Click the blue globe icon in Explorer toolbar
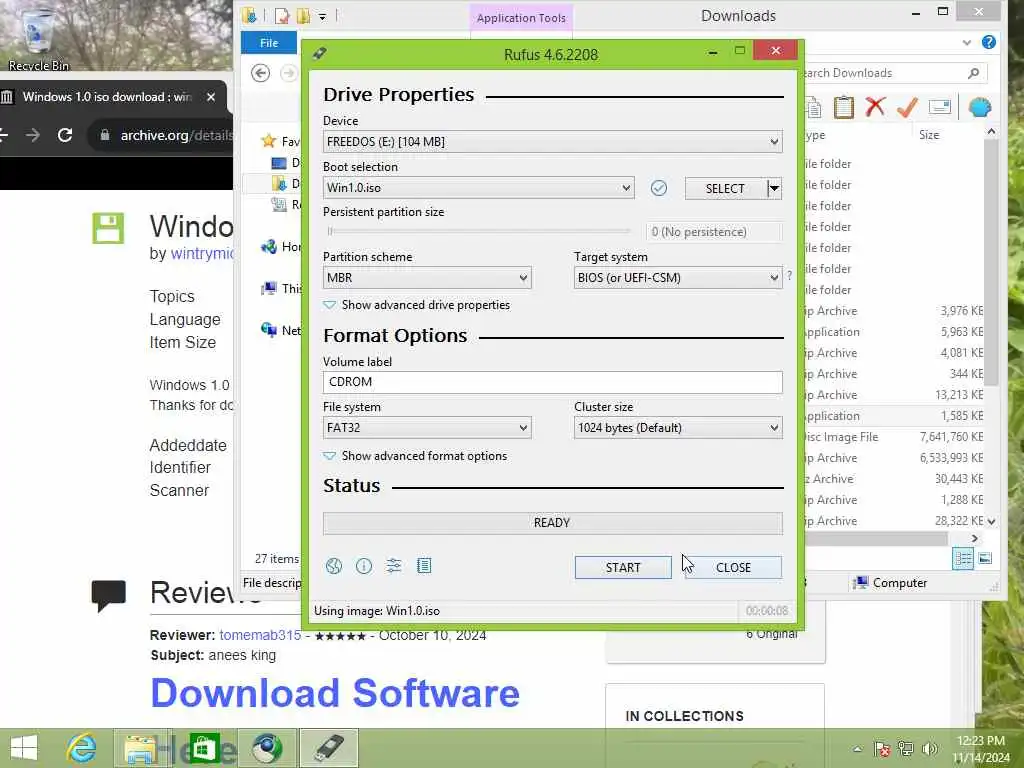The width and height of the screenshot is (1024, 768). 980,106
